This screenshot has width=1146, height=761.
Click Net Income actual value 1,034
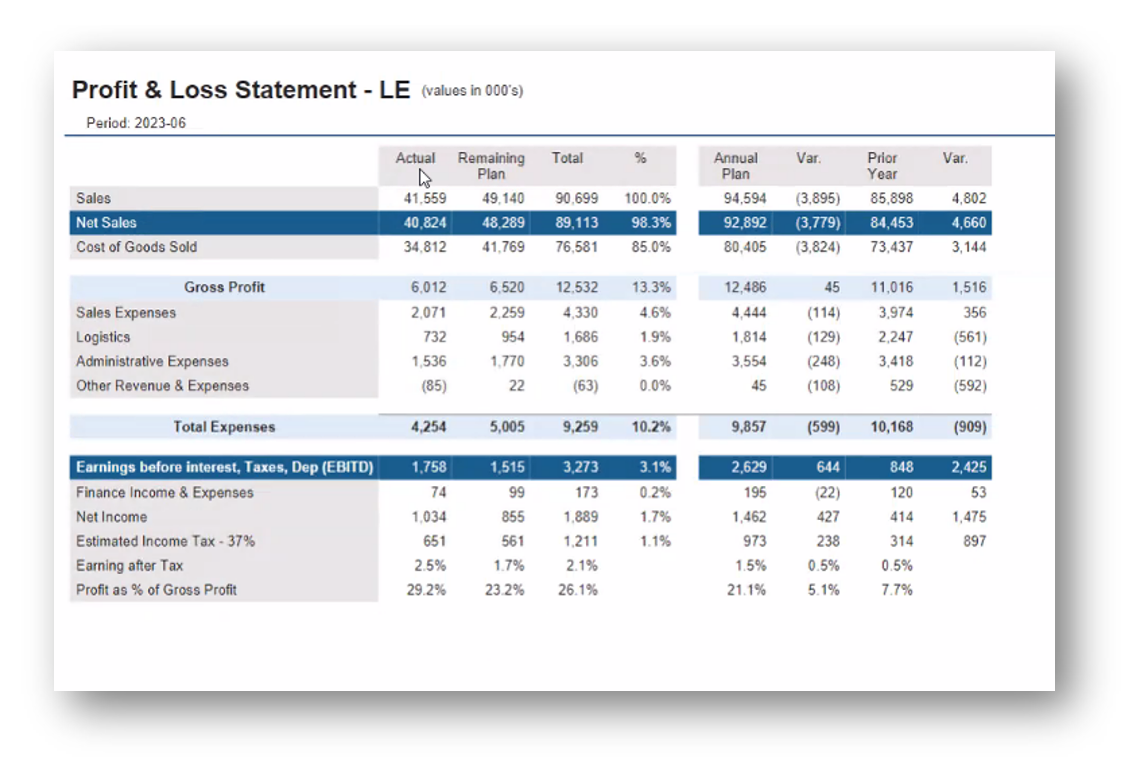point(428,517)
